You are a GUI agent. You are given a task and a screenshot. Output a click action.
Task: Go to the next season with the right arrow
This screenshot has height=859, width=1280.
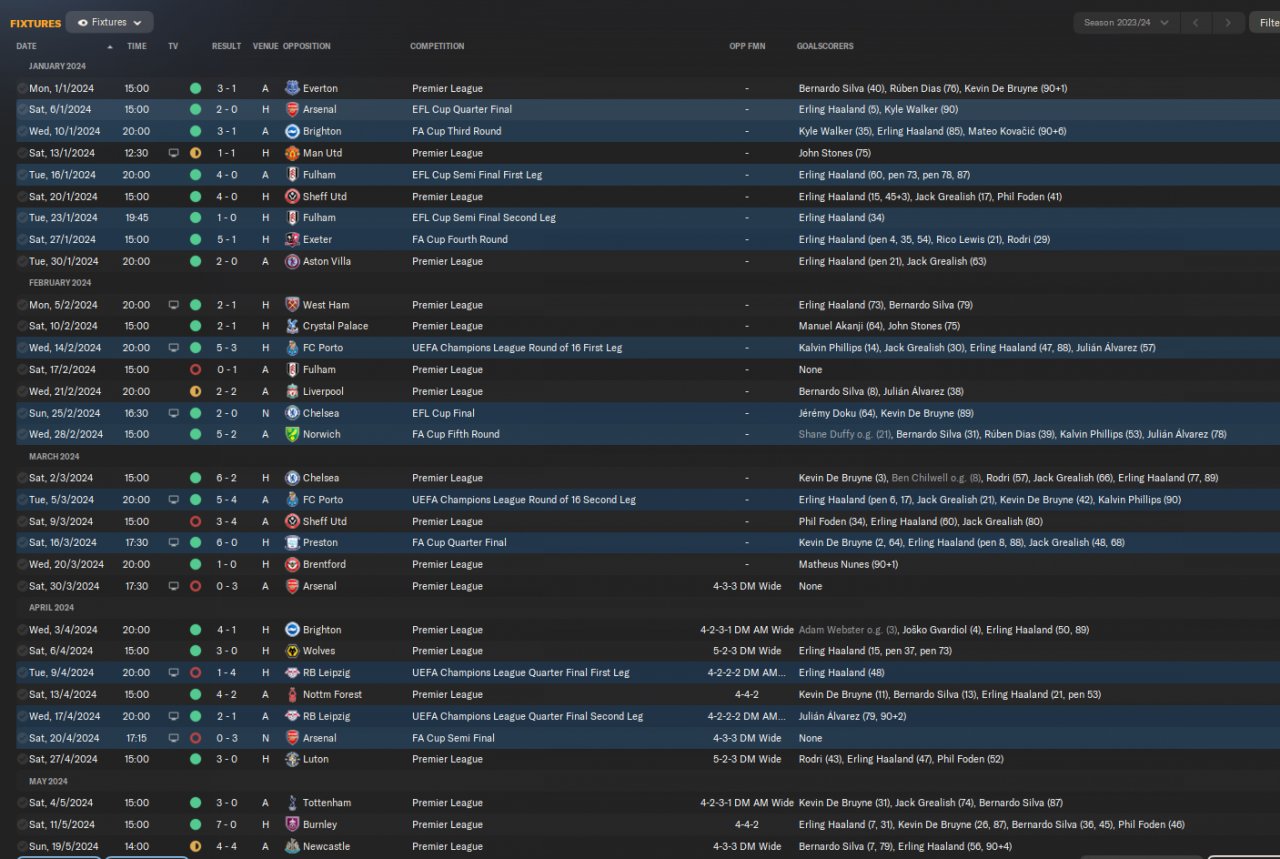click(x=1230, y=22)
